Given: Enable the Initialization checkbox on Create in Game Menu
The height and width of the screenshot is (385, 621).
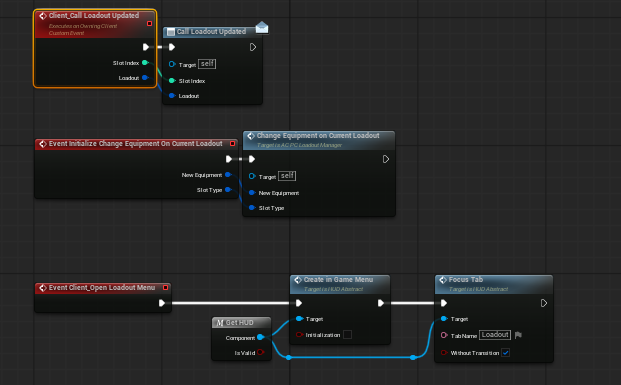Looking at the screenshot, I should pos(347,335).
